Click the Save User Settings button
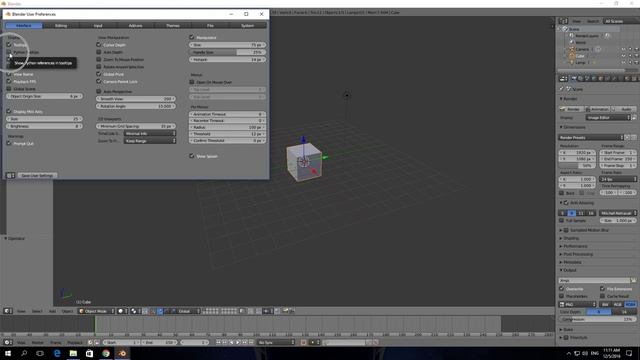Image resolution: width=640 pixels, height=360 pixels. click(x=37, y=176)
